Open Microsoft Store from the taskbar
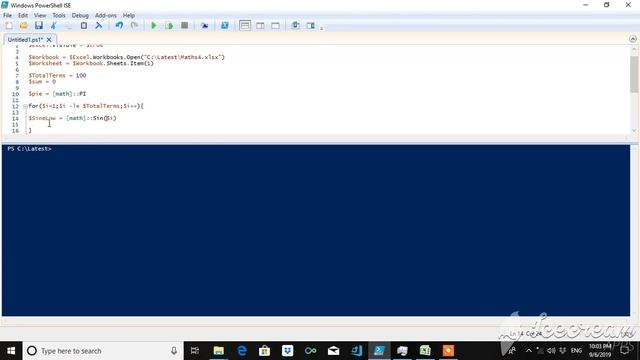Screen dimensions: 640x360 click(x=264, y=351)
